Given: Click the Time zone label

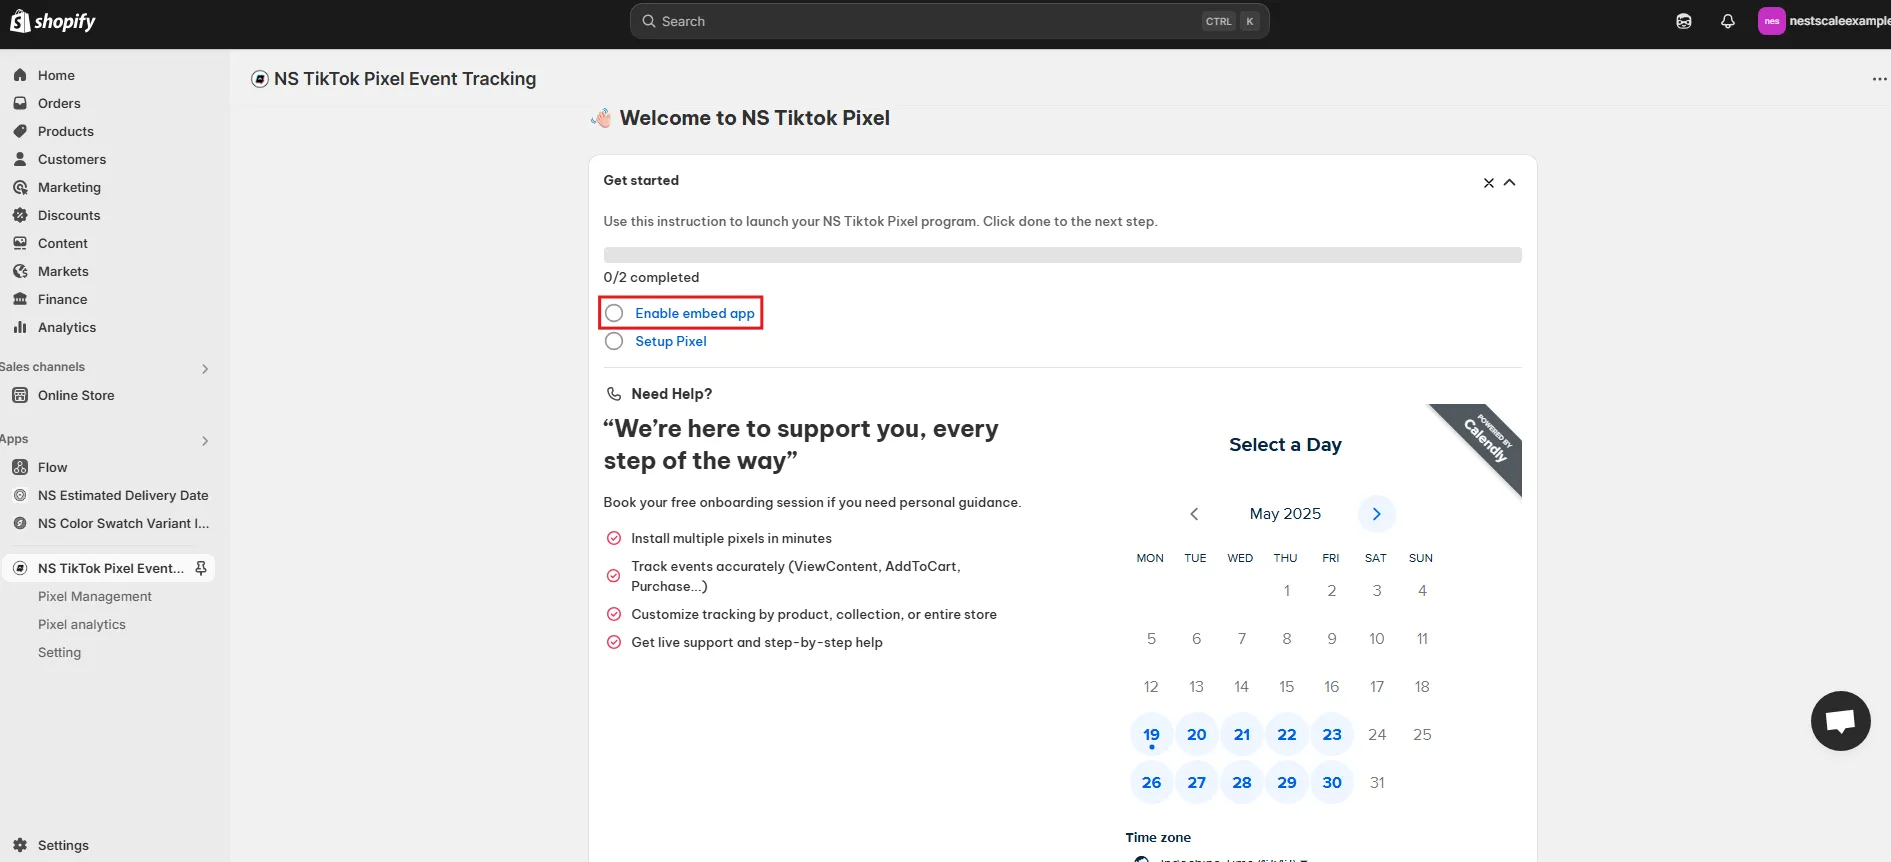Looking at the screenshot, I should pos(1158,837).
